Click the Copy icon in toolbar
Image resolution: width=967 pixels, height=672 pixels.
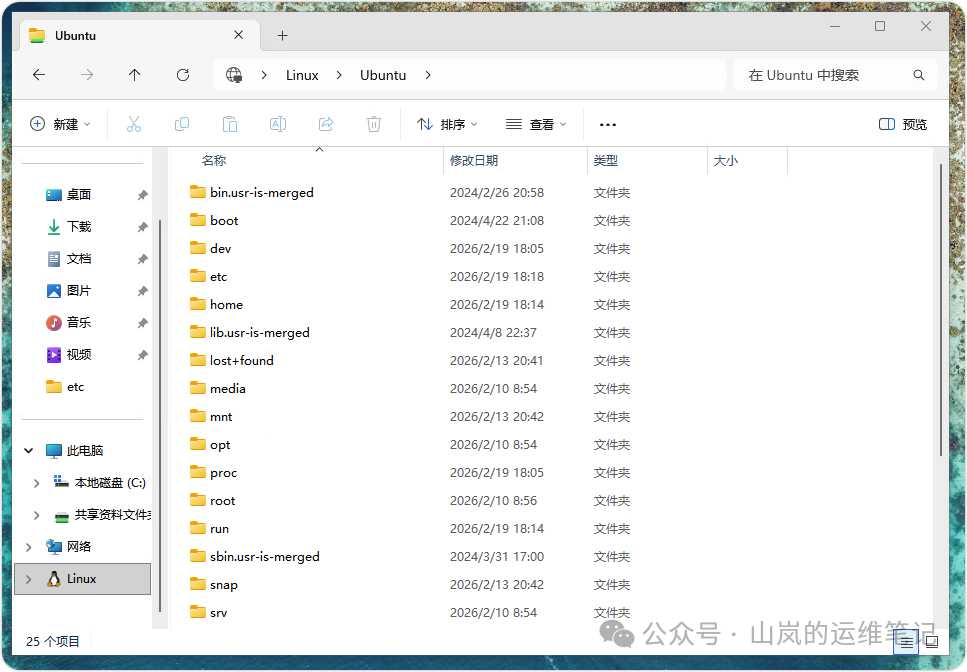pos(182,125)
